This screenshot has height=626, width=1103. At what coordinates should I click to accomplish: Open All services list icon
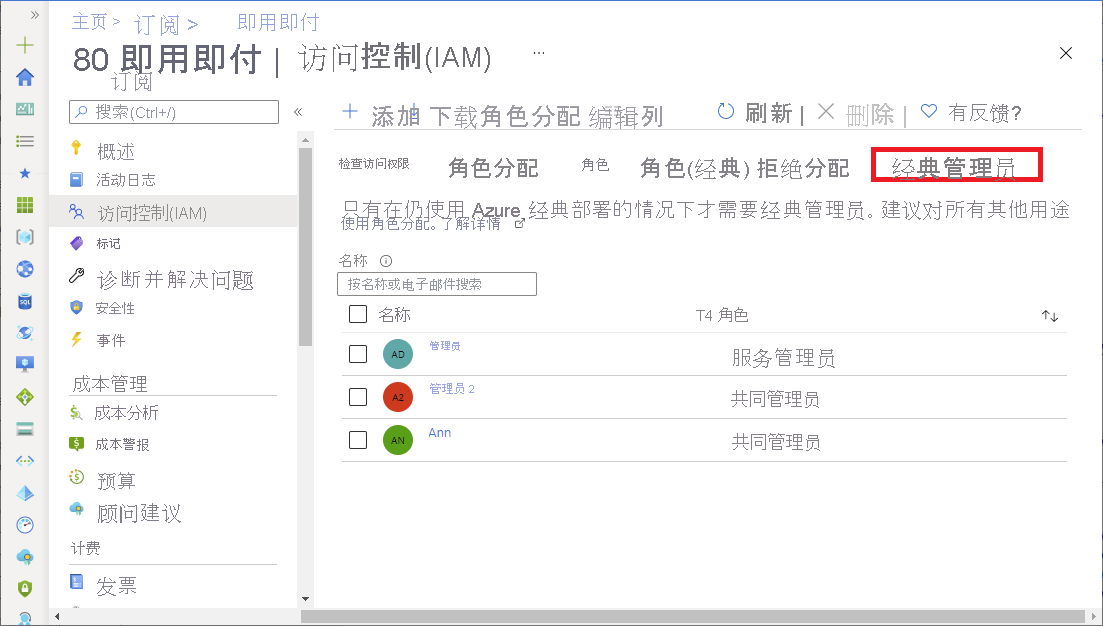pyautogui.click(x=25, y=141)
